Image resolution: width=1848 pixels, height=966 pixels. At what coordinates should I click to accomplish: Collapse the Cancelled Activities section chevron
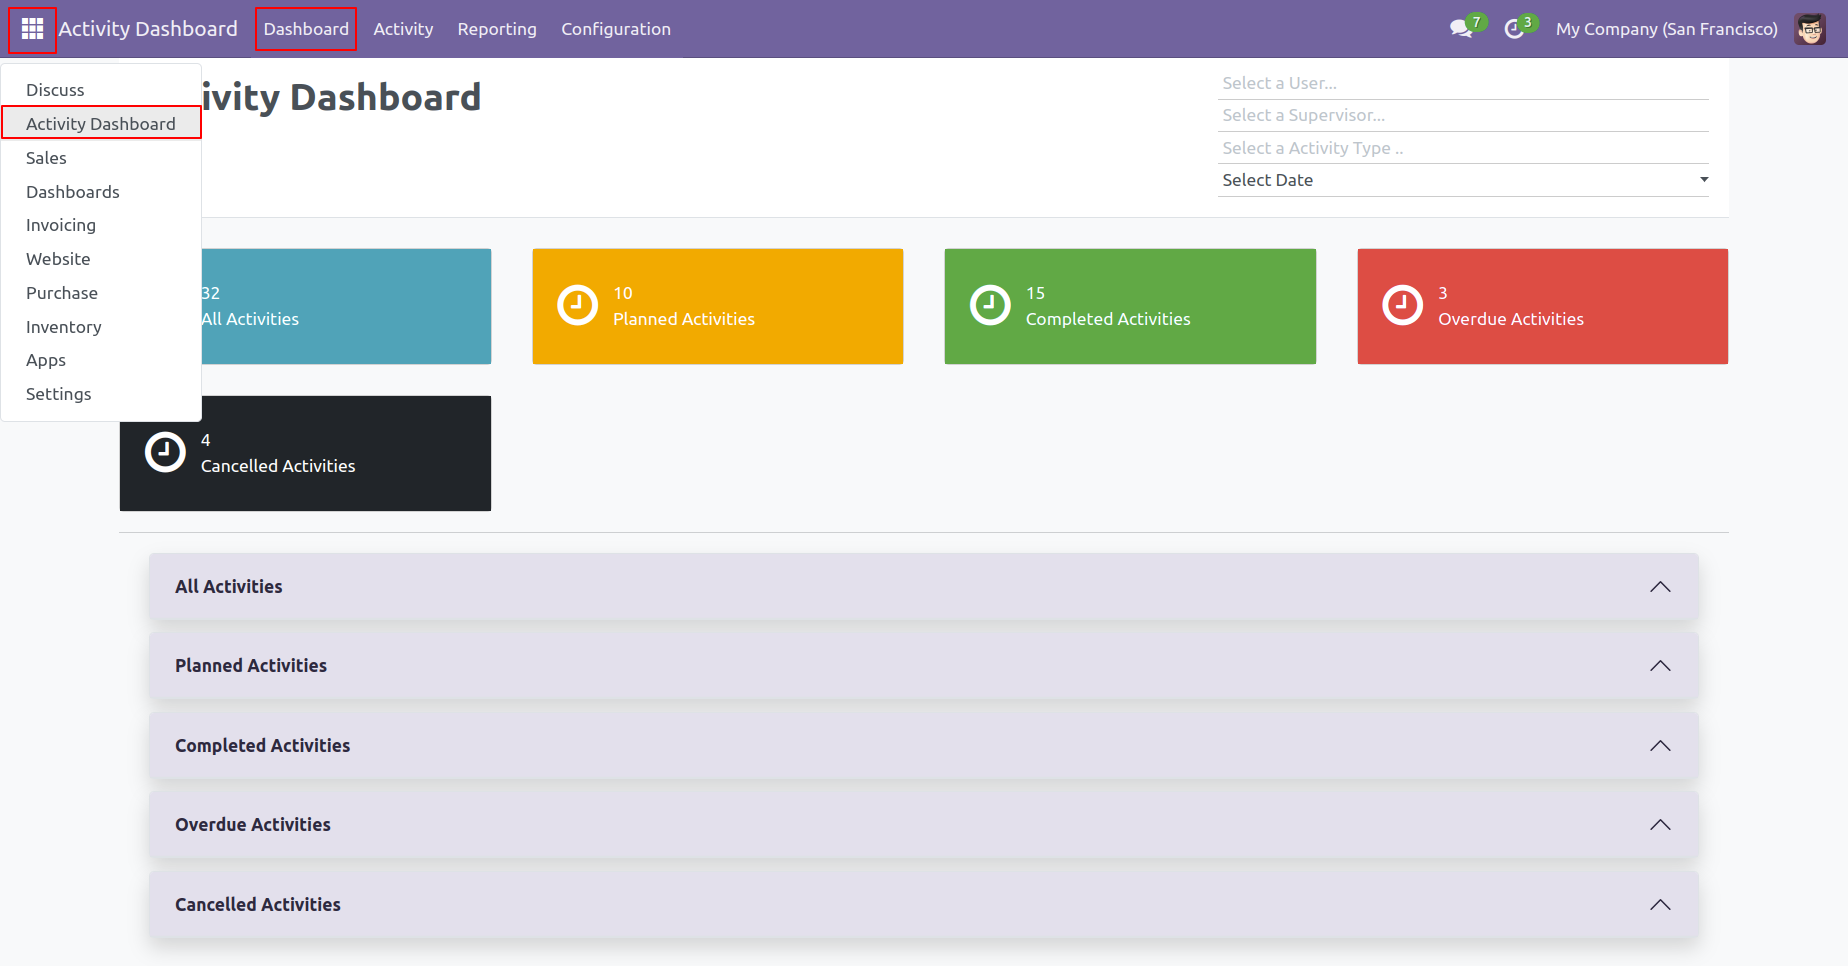pos(1660,905)
